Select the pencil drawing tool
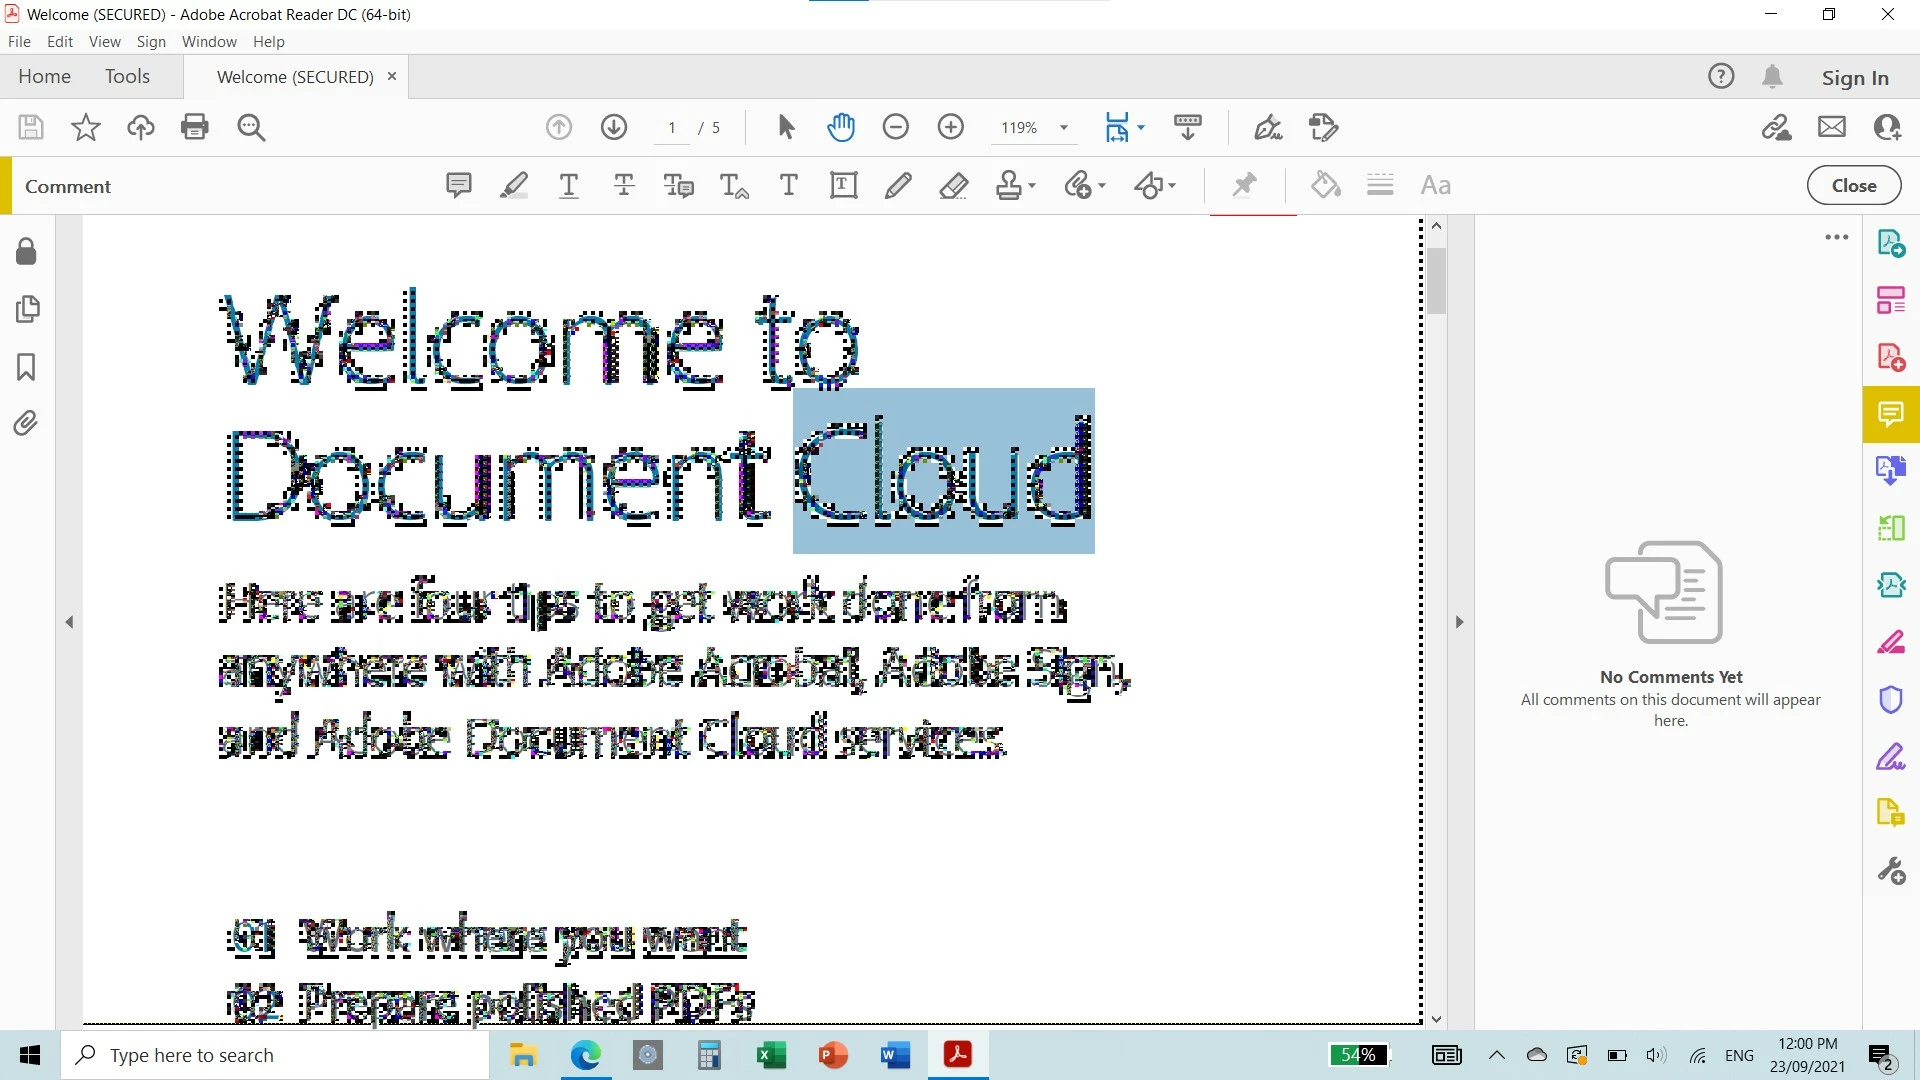The image size is (1920, 1080). [x=898, y=185]
